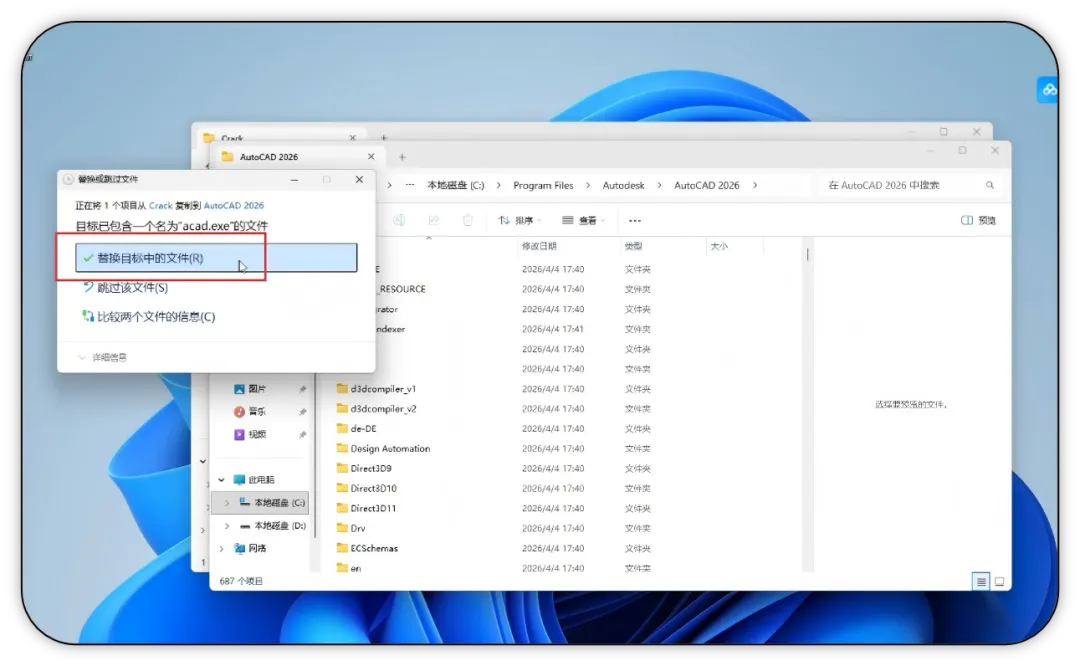Open the 排序 sort dropdown
Image resolution: width=1080 pixels, height=666 pixels.
(x=520, y=220)
